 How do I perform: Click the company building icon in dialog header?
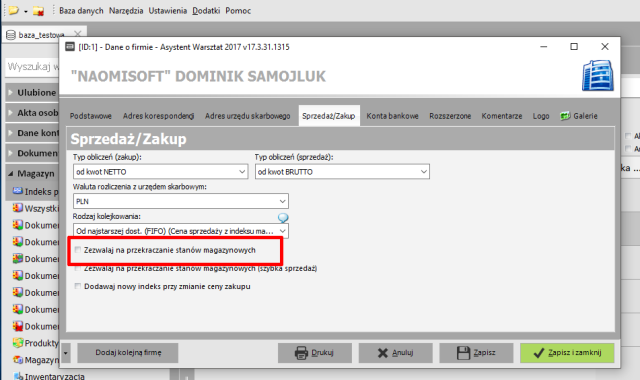click(598, 76)
